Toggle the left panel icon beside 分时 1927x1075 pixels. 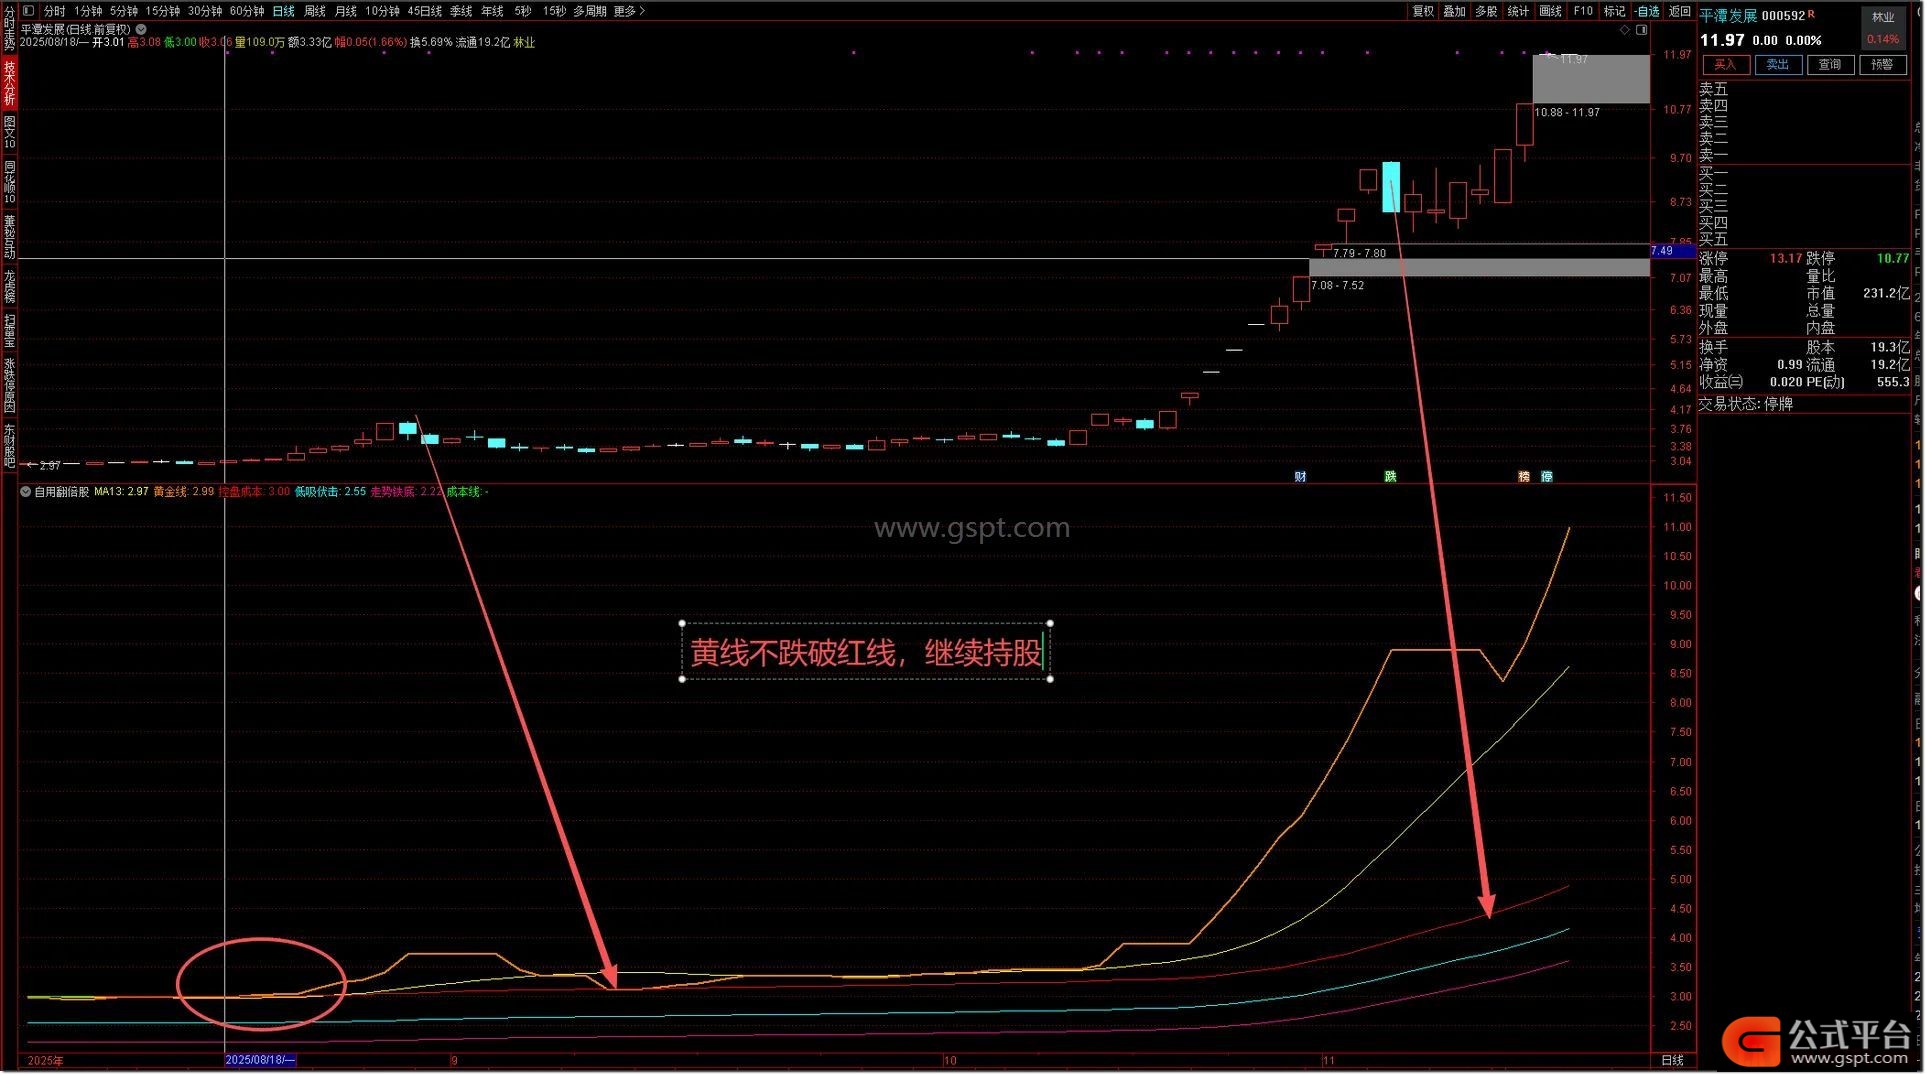click(x=28, y=11)
